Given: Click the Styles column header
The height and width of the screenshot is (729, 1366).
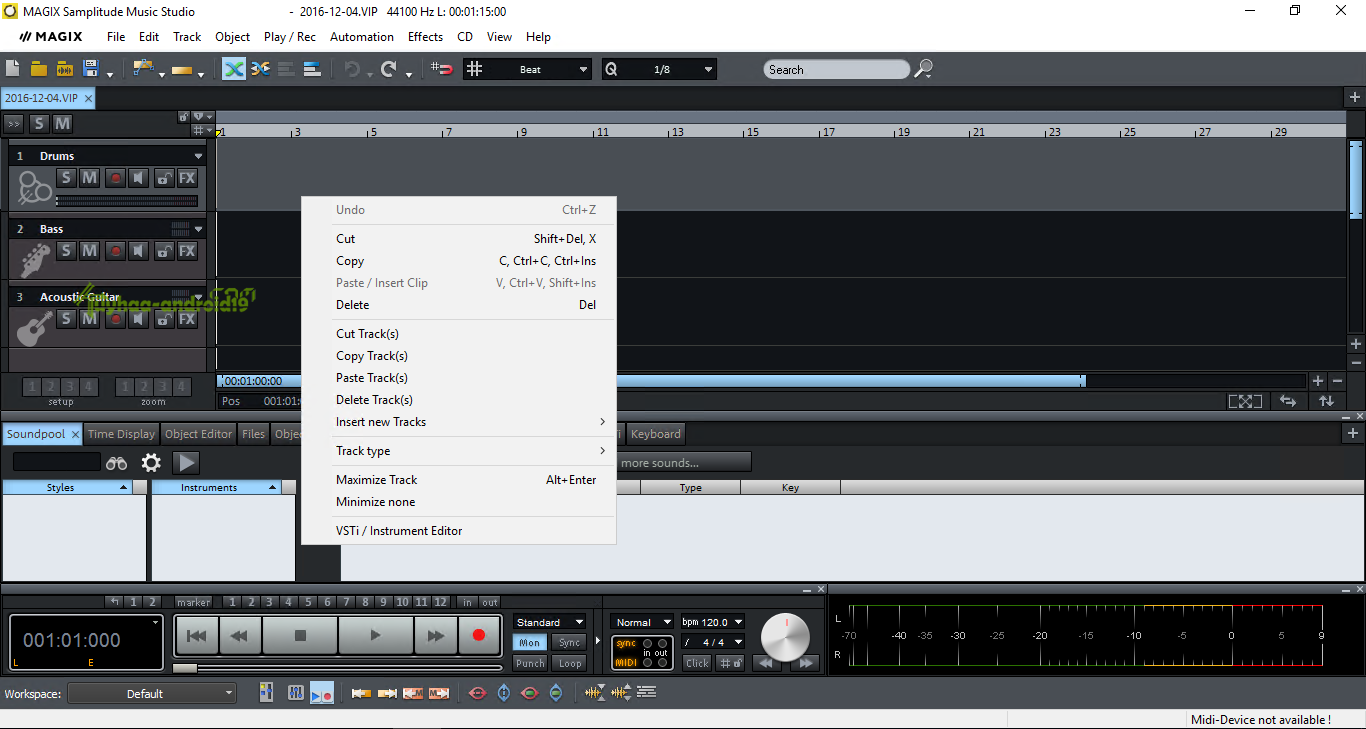Looking at the screenshot, I should tap(67, 487).
